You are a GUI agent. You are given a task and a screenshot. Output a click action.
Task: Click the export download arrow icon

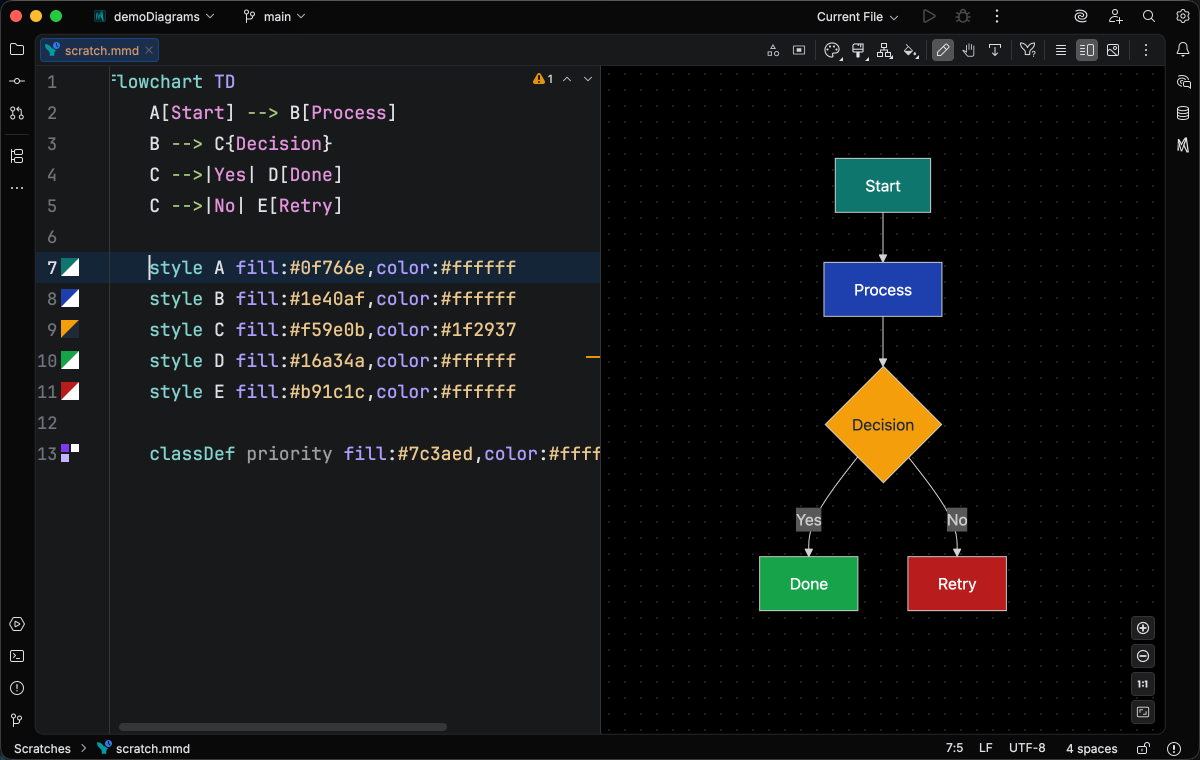coord(995,50)
